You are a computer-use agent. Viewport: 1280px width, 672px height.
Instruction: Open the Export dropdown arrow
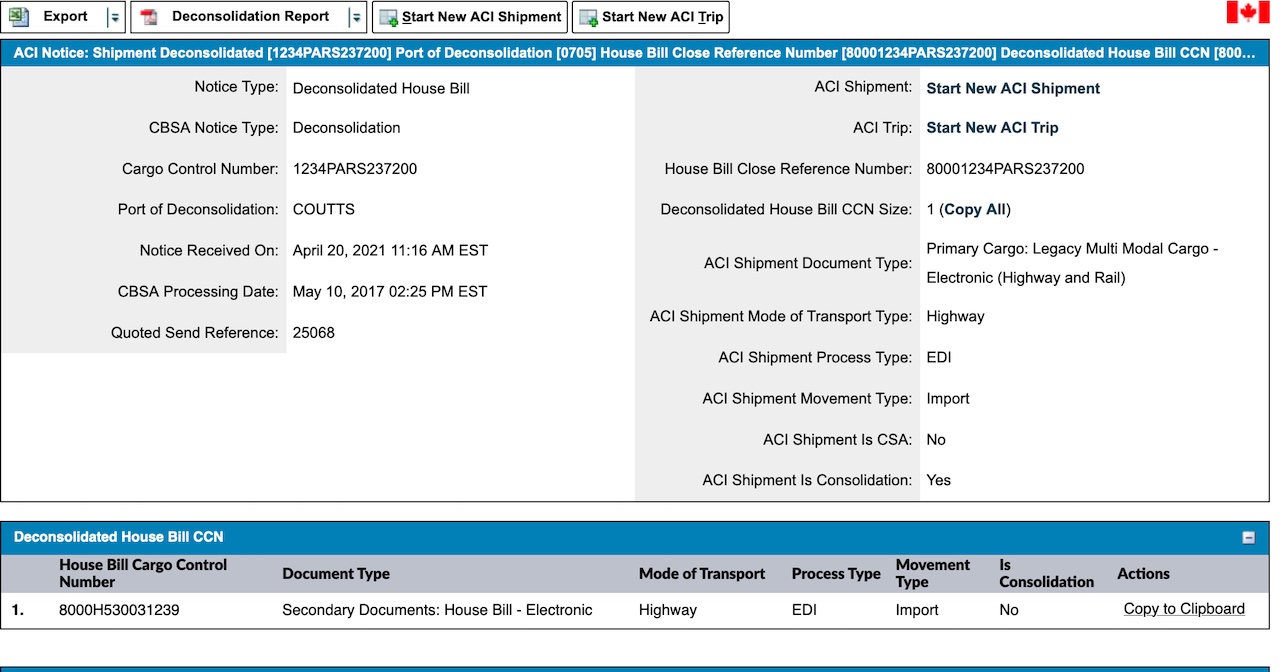coord(114,17)
